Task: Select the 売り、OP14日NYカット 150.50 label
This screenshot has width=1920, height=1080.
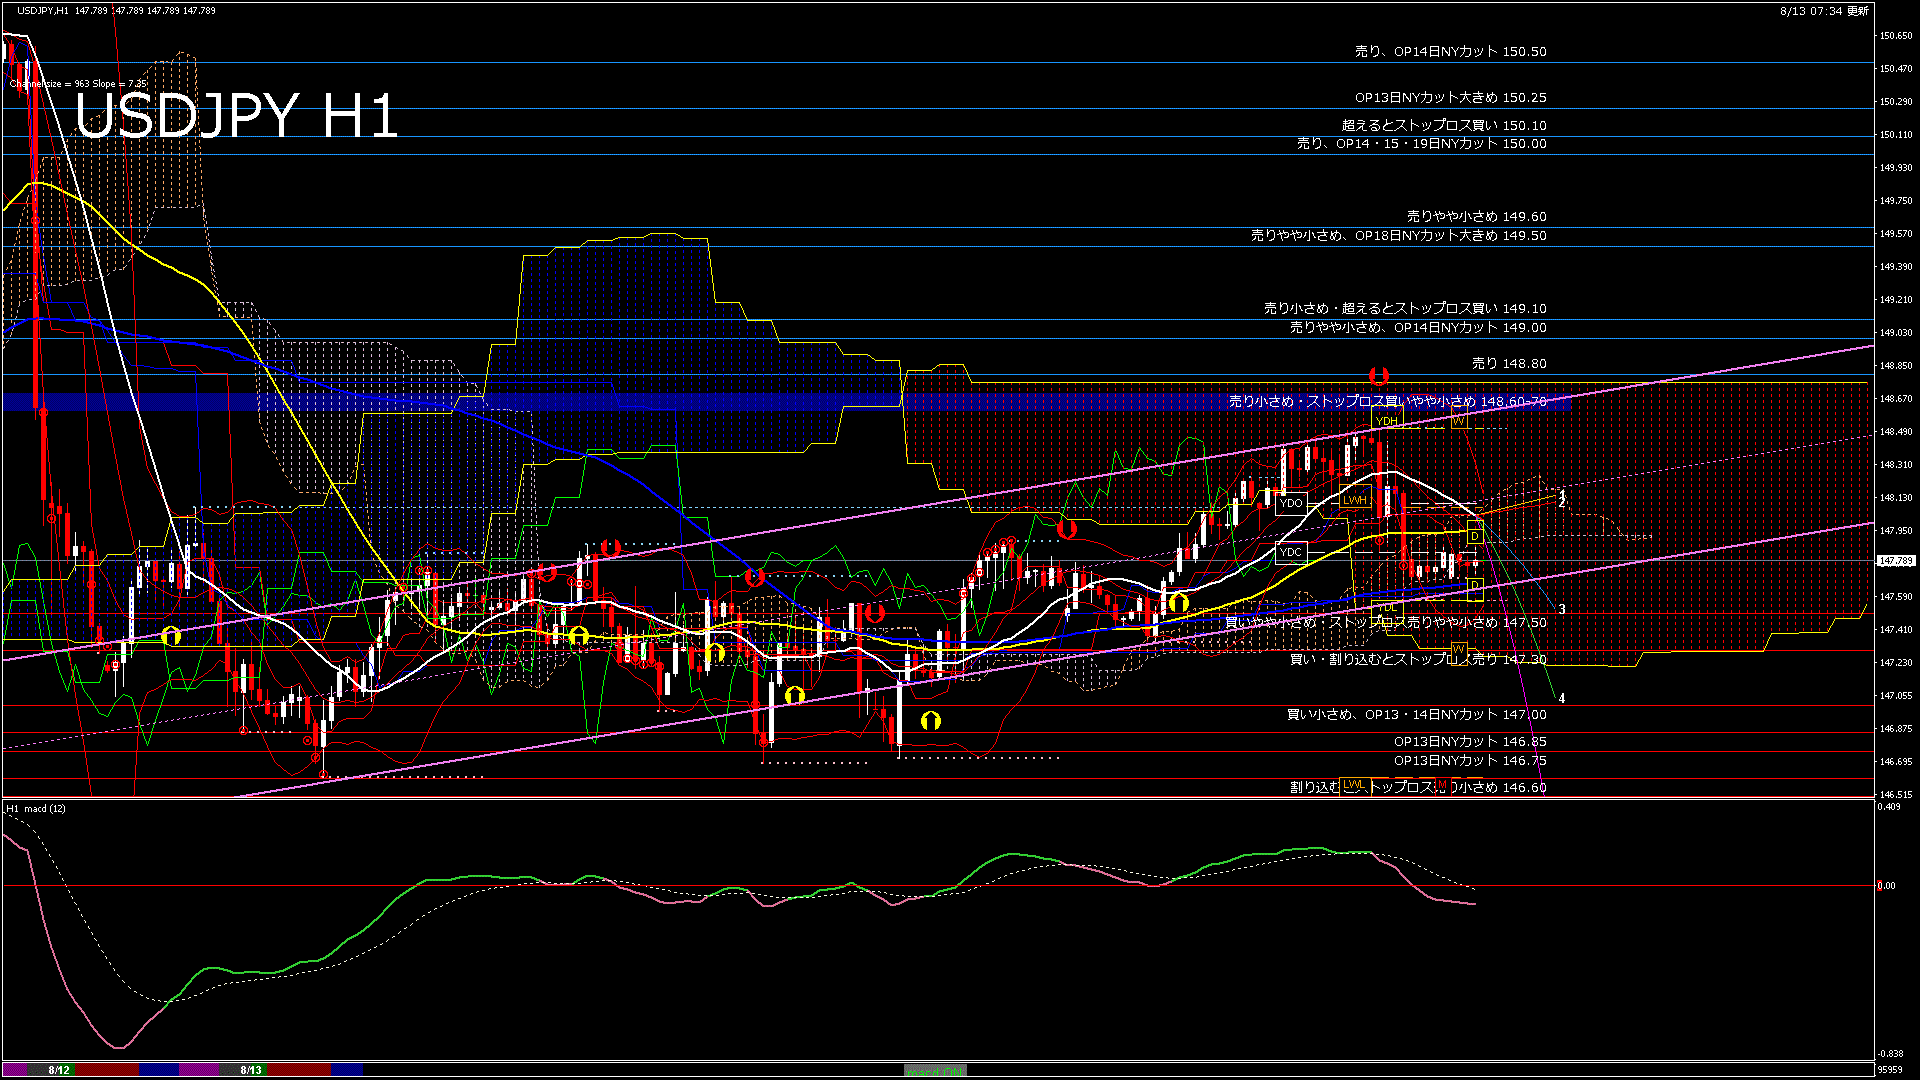Action: point(1450,51)
